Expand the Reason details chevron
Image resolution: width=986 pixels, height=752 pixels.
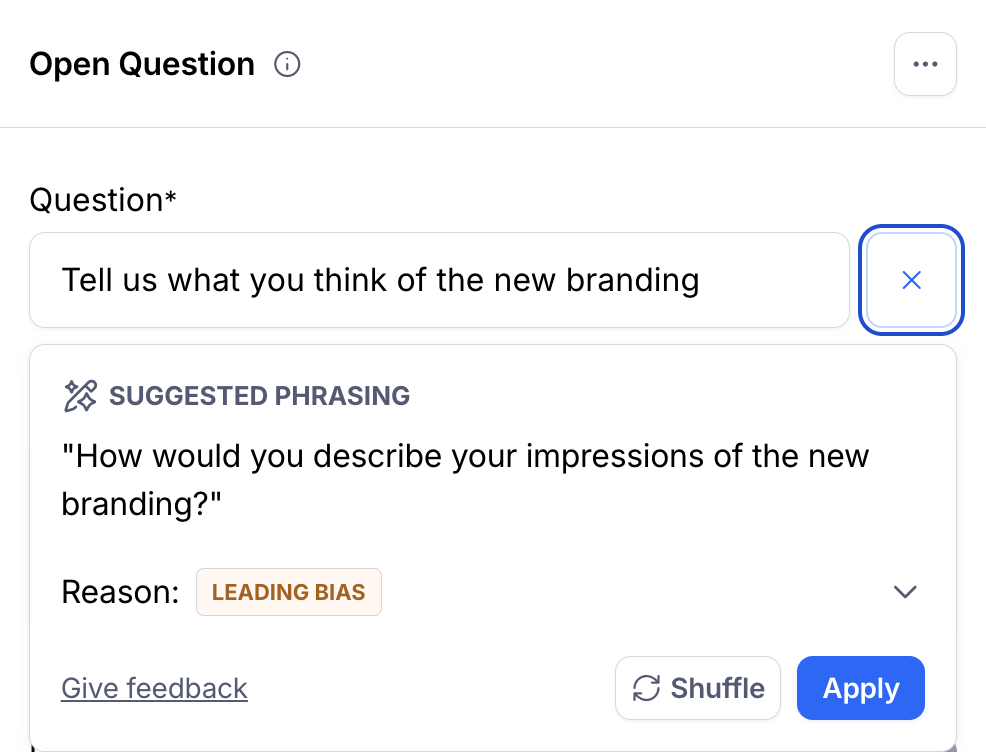coord(905,592)
